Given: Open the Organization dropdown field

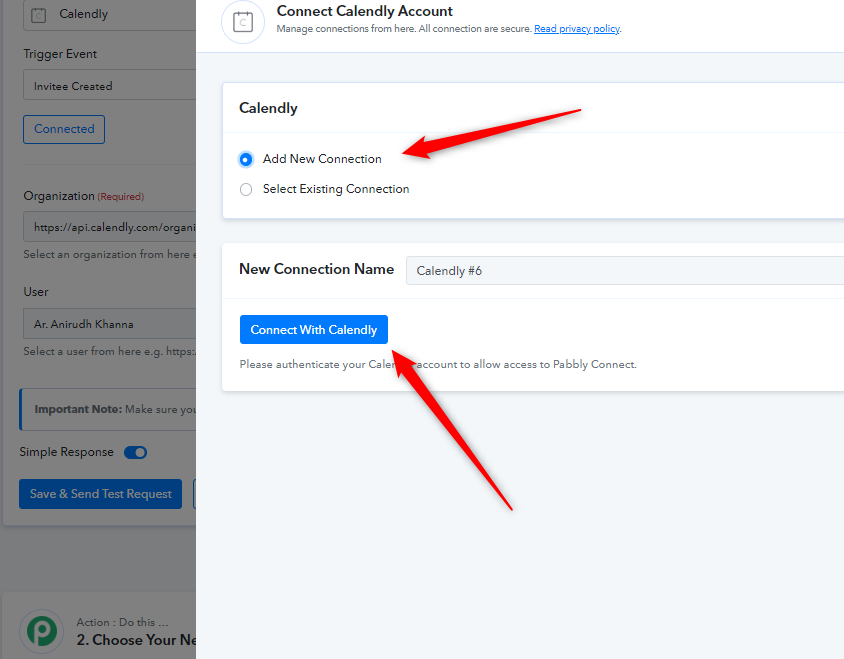Looking at the screenshot, I should tap(109, 227).
